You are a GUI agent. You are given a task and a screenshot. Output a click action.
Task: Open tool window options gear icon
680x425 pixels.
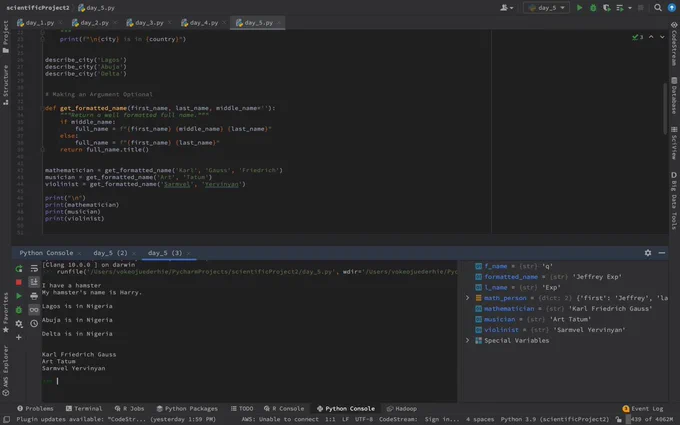[647, 253]
